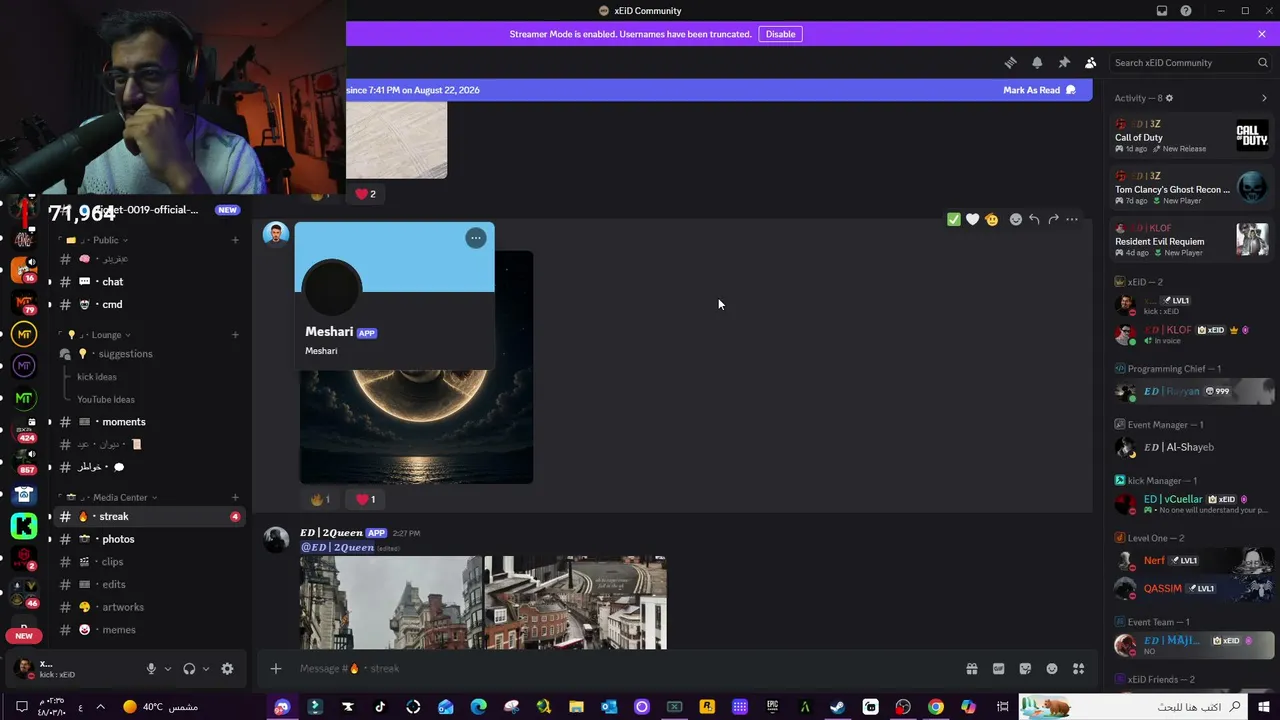
Task: React with white heart emoji
Action: (973, 219)
